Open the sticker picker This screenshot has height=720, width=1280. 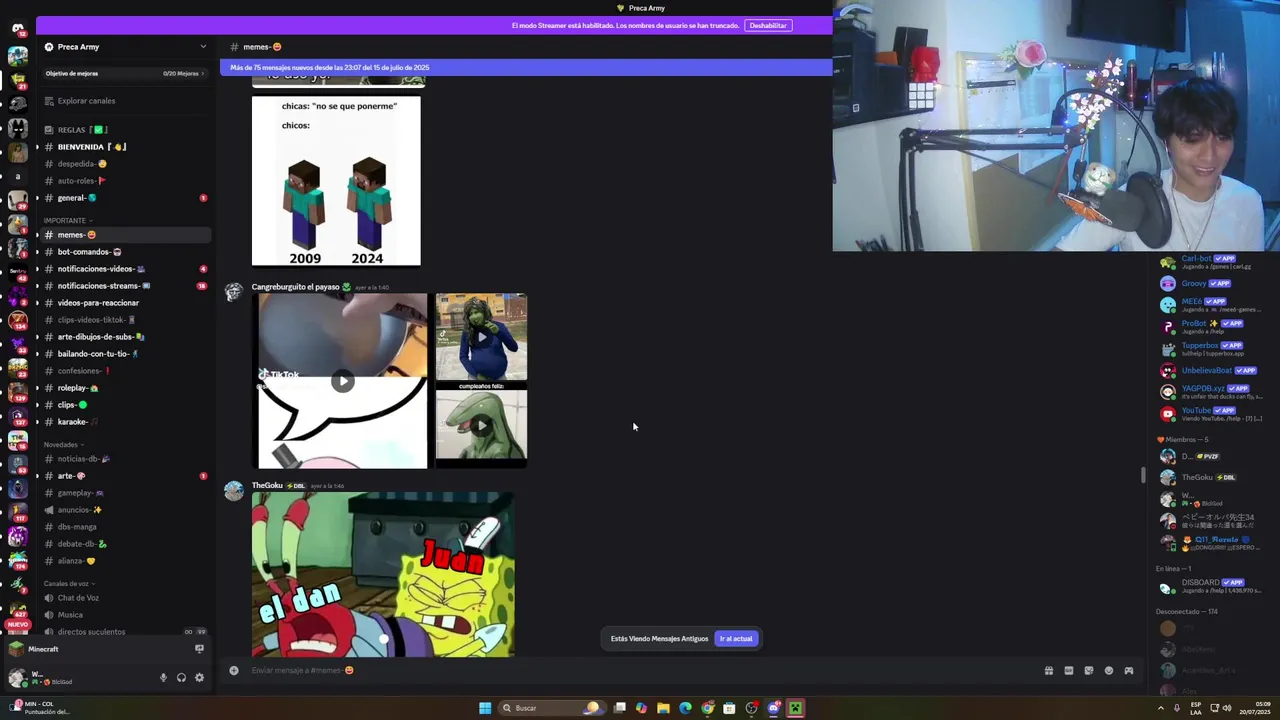click(1088, 670)
